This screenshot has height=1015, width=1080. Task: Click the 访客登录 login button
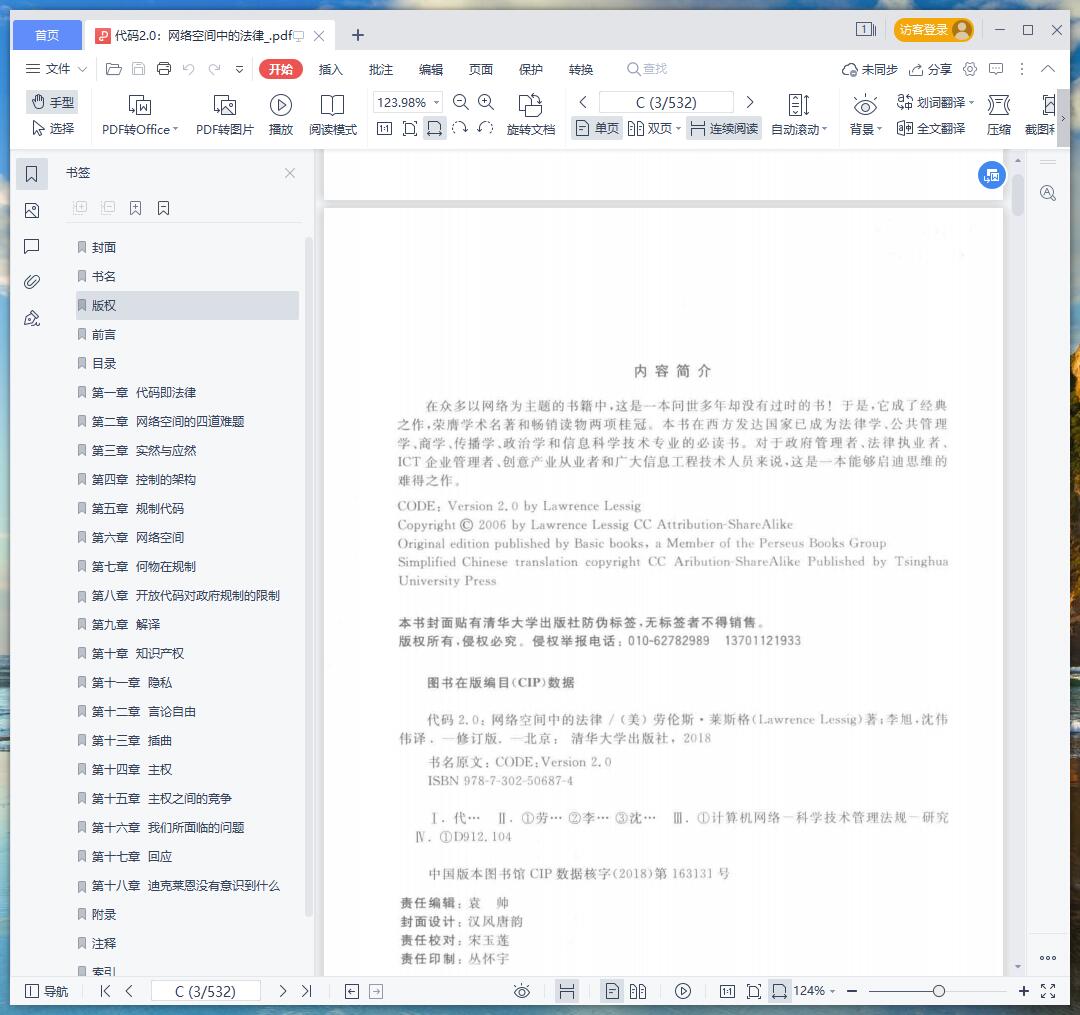[933, 30]
